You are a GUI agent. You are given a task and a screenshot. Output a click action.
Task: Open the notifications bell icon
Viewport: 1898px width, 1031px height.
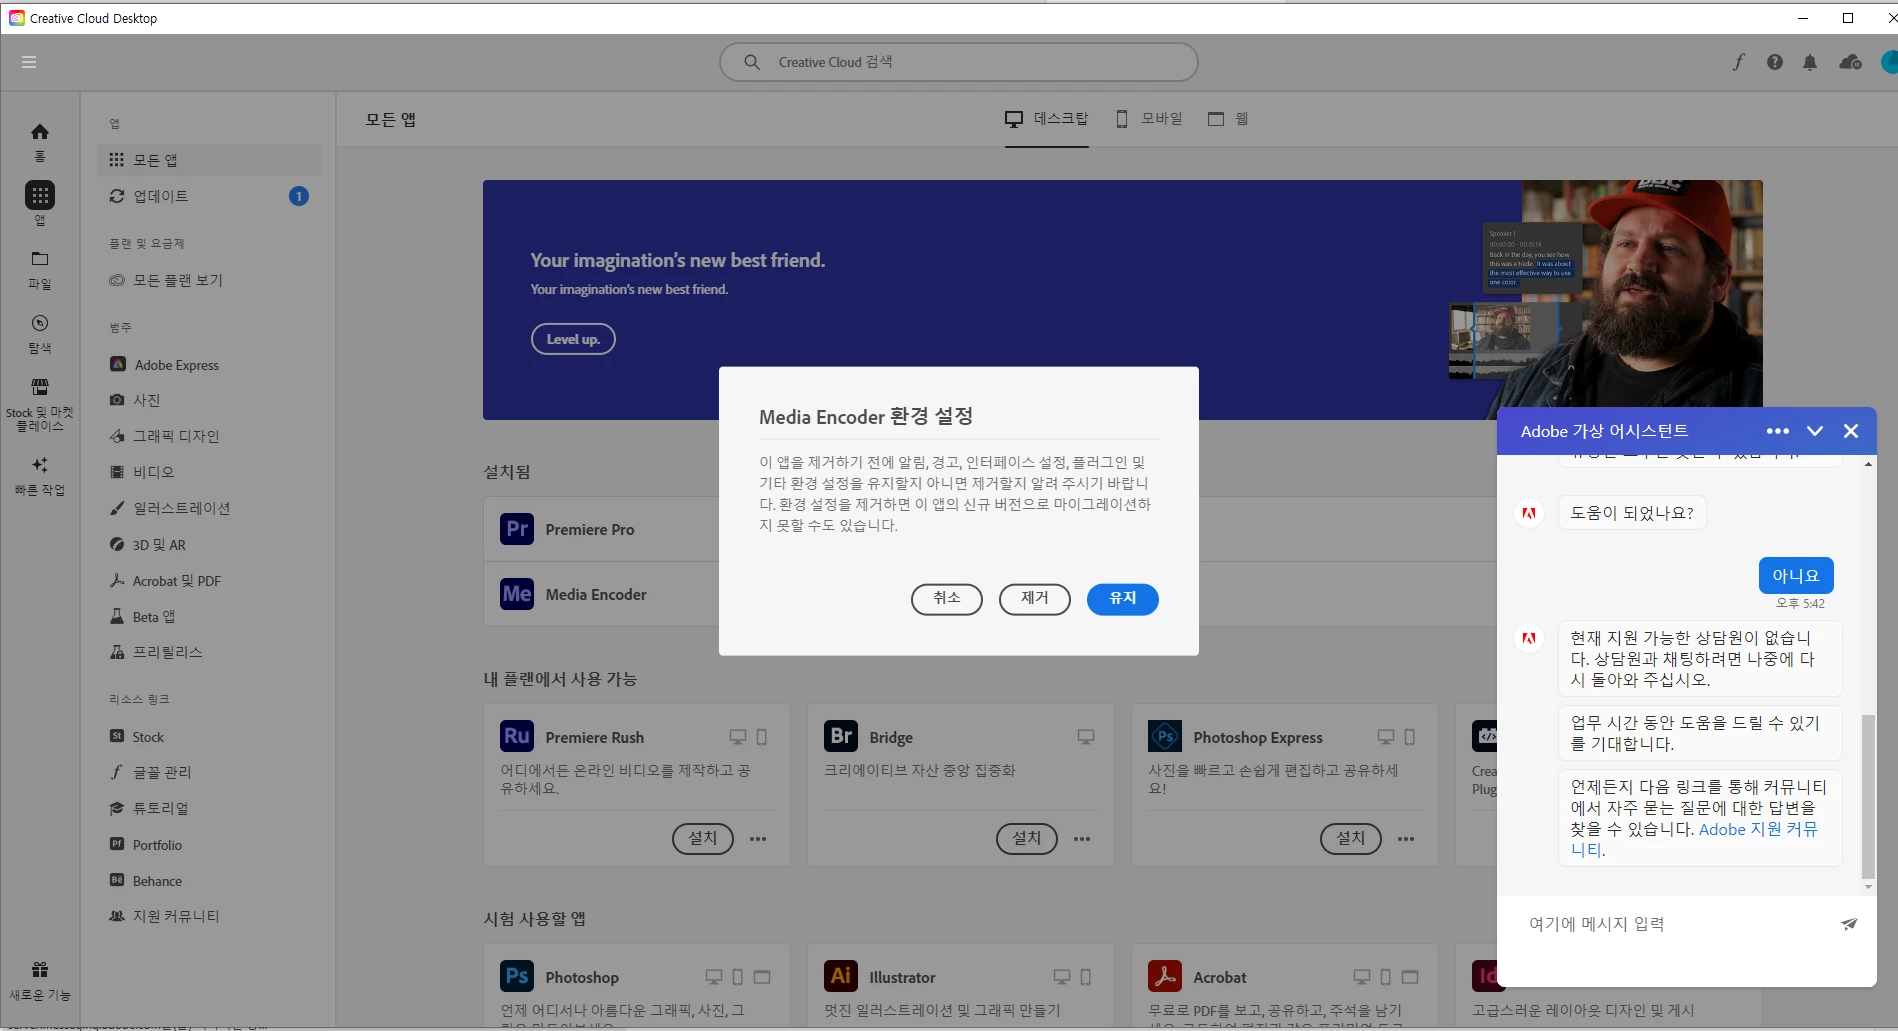click(x=1810, y=62)
